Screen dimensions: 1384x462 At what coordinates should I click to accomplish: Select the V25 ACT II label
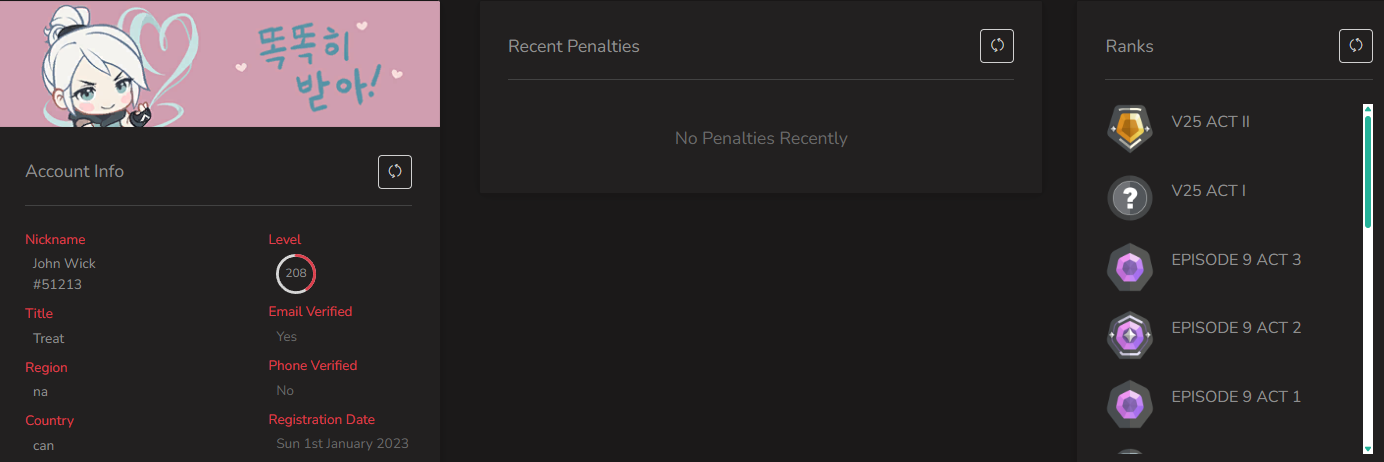pos(1211,122)
